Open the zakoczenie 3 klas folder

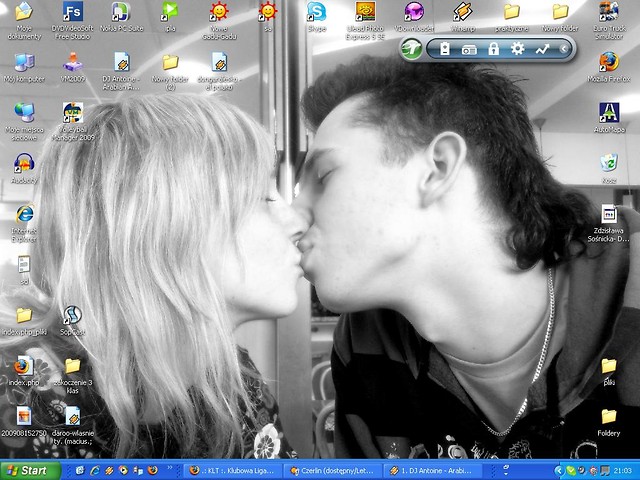[x=73, y=375]
